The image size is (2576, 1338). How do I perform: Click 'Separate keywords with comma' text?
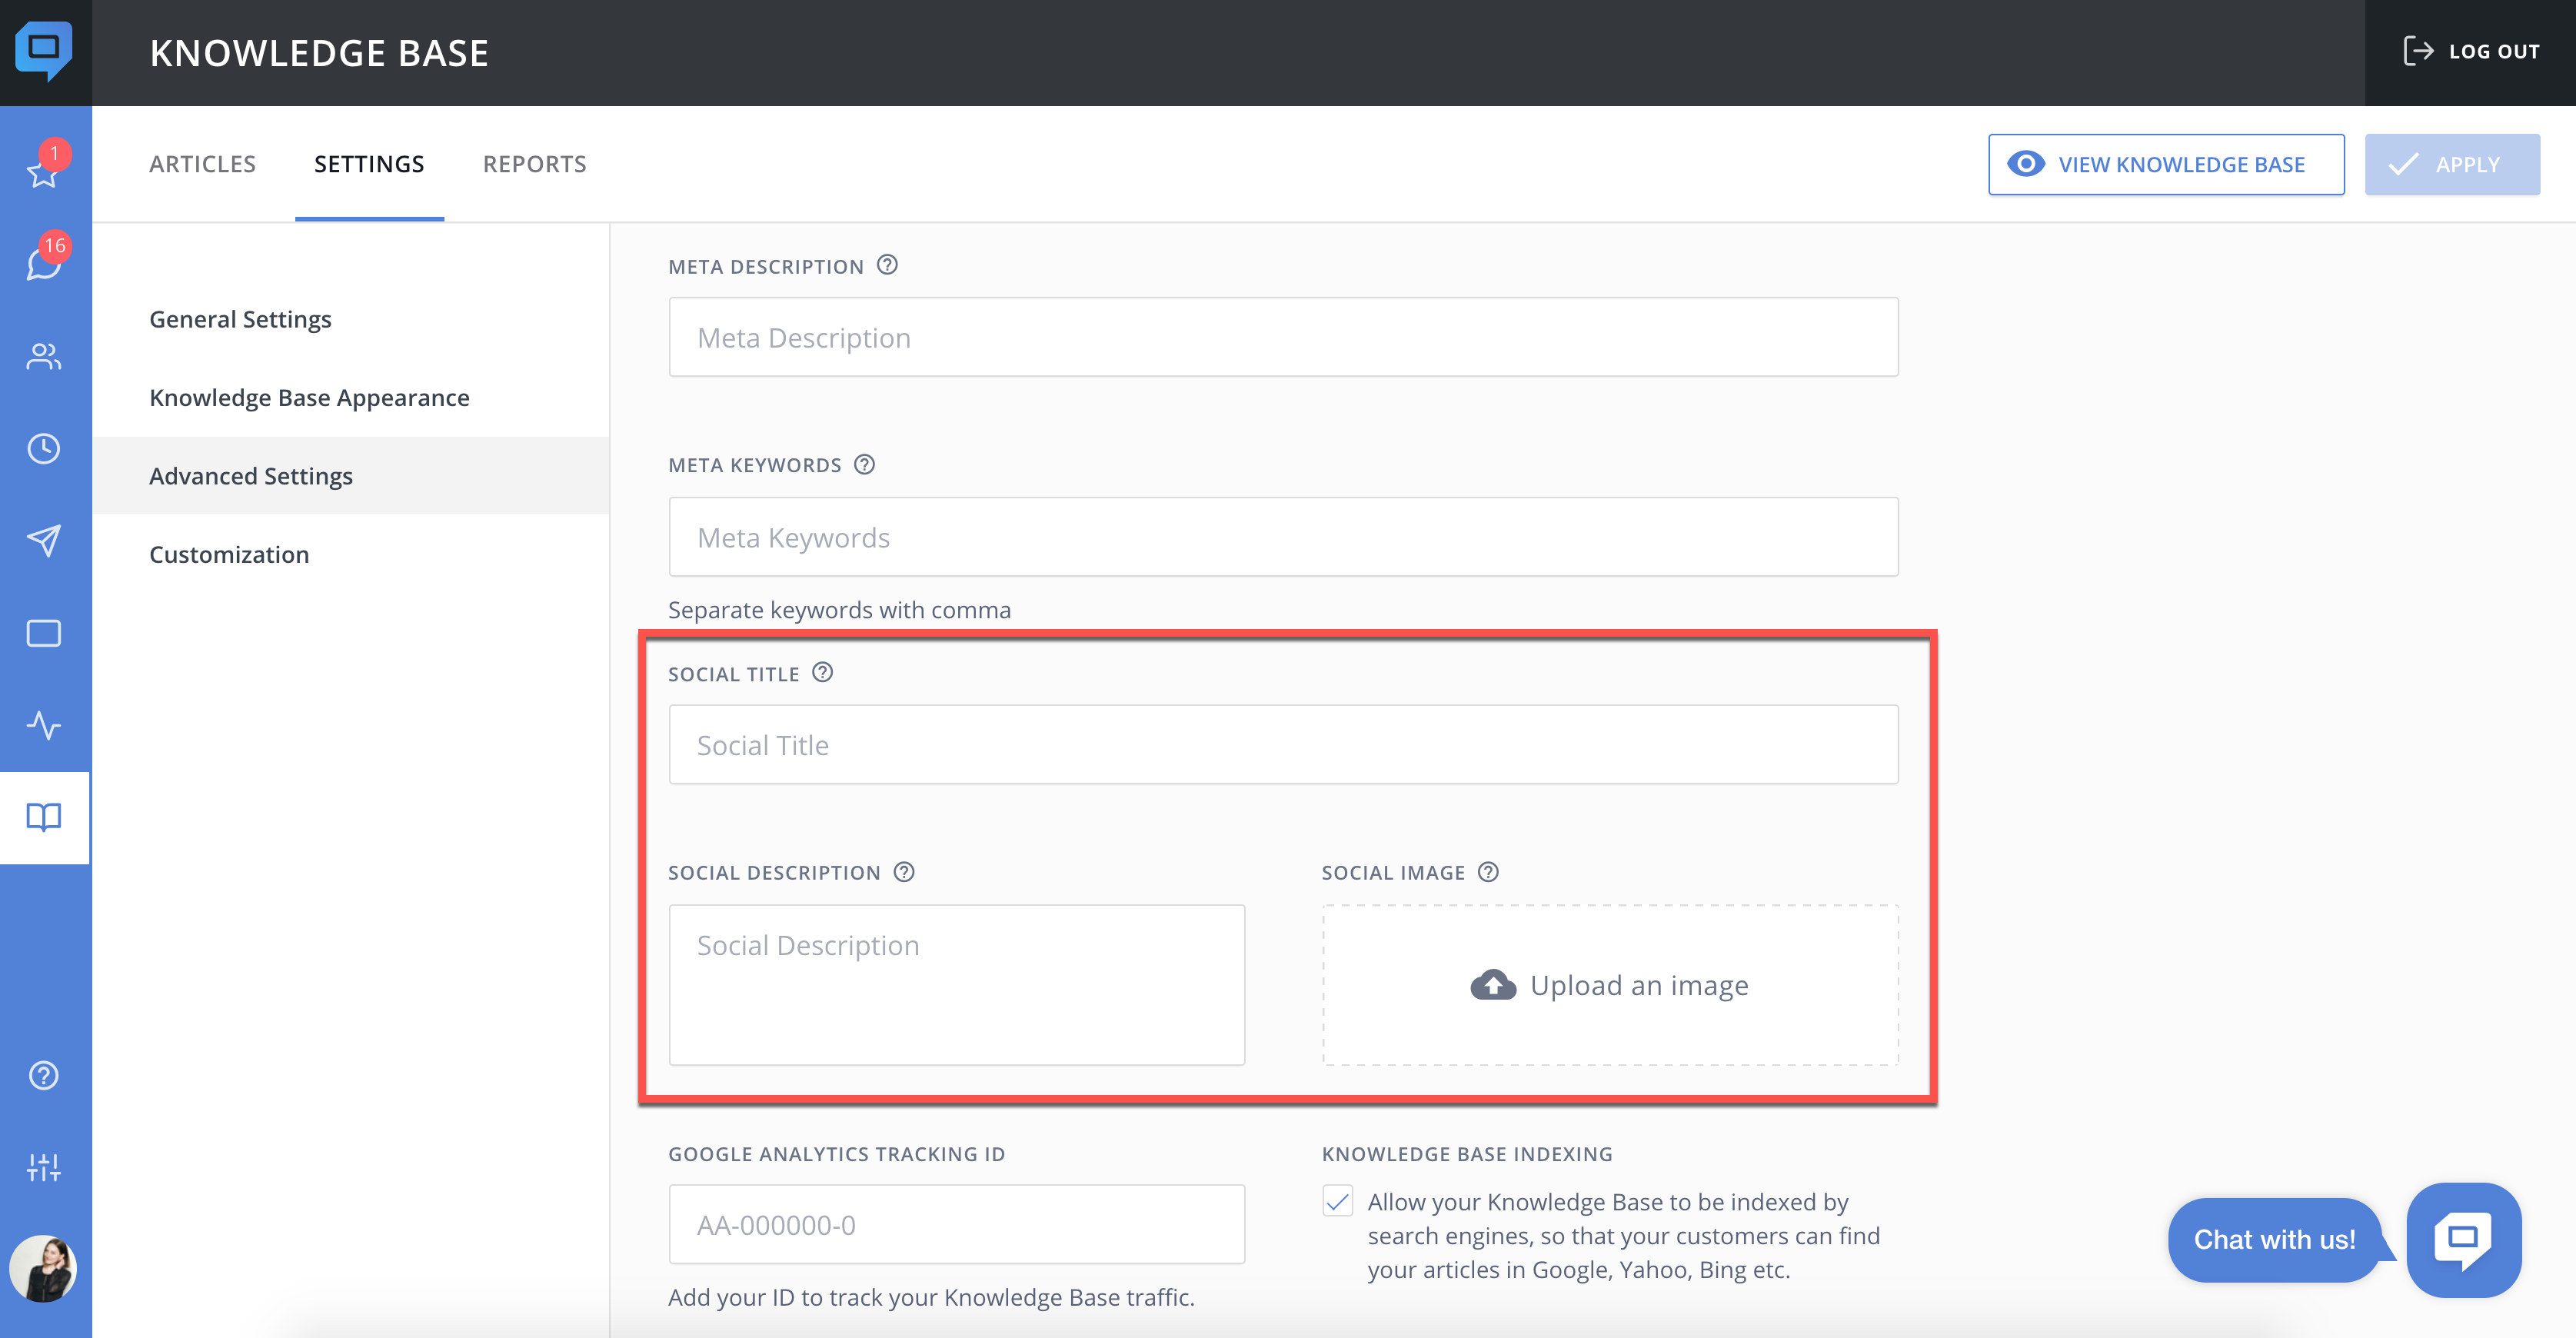(x=839, y=610)
